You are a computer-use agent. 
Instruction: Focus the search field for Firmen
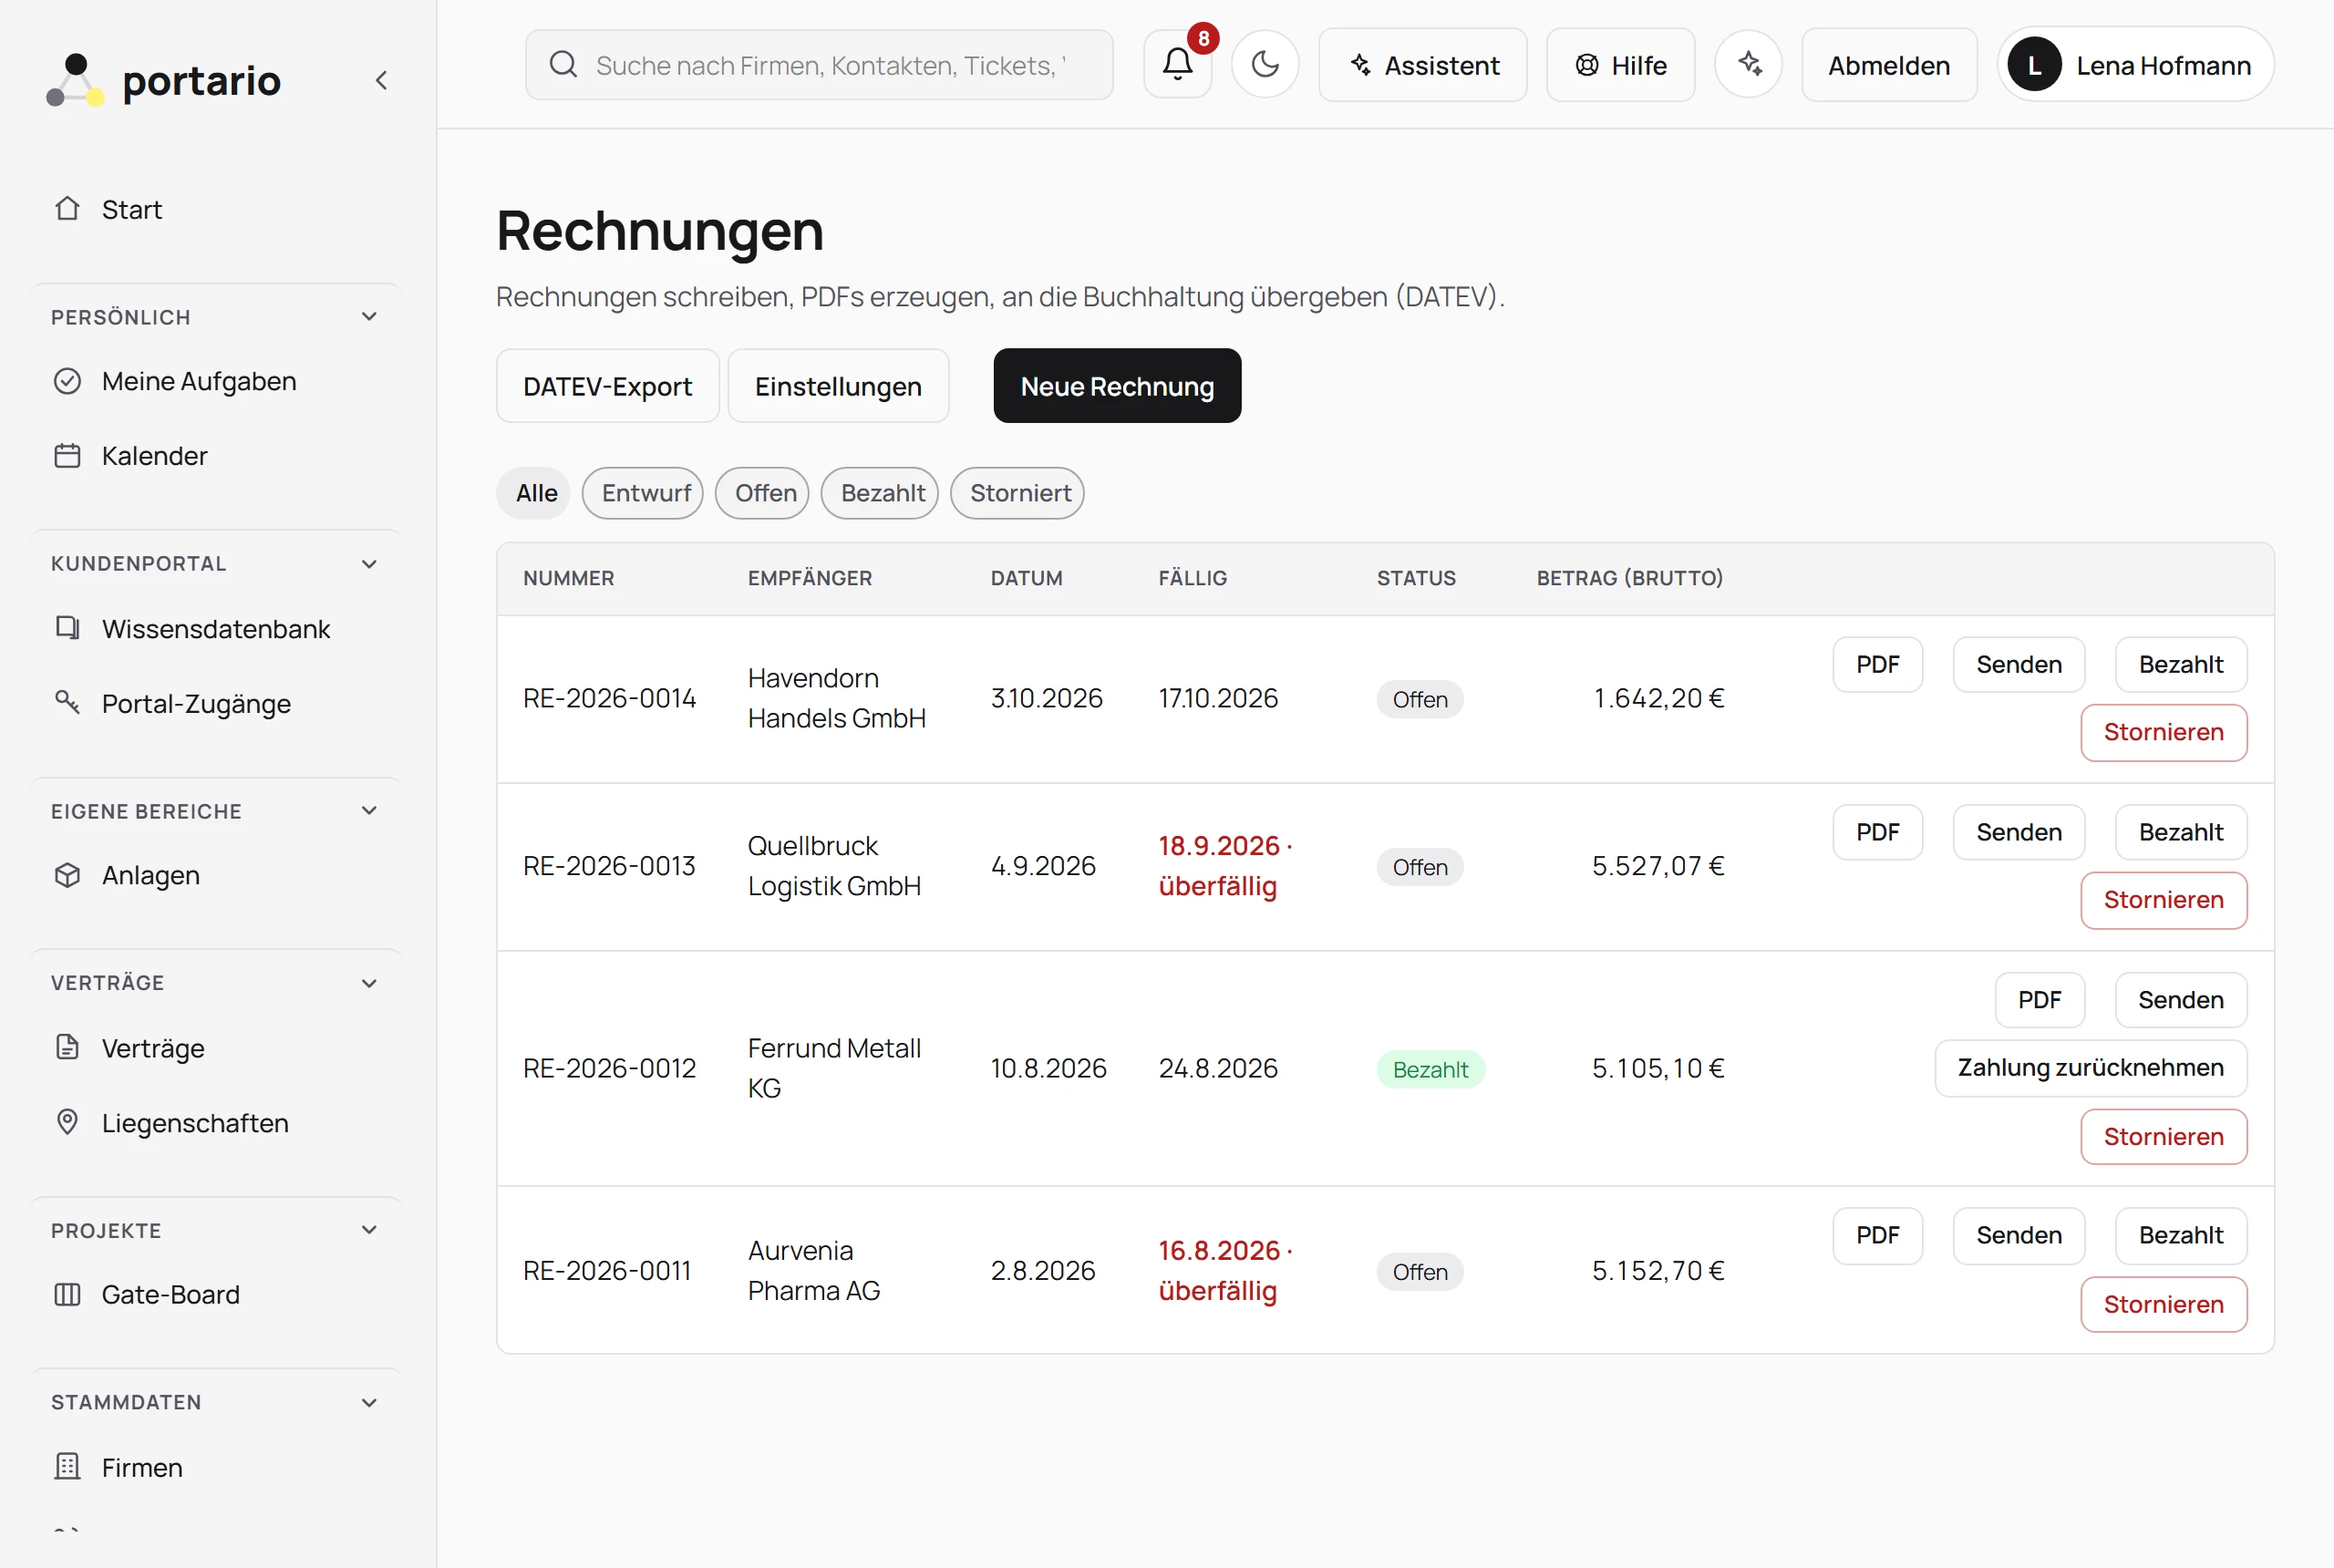point(819,65)
